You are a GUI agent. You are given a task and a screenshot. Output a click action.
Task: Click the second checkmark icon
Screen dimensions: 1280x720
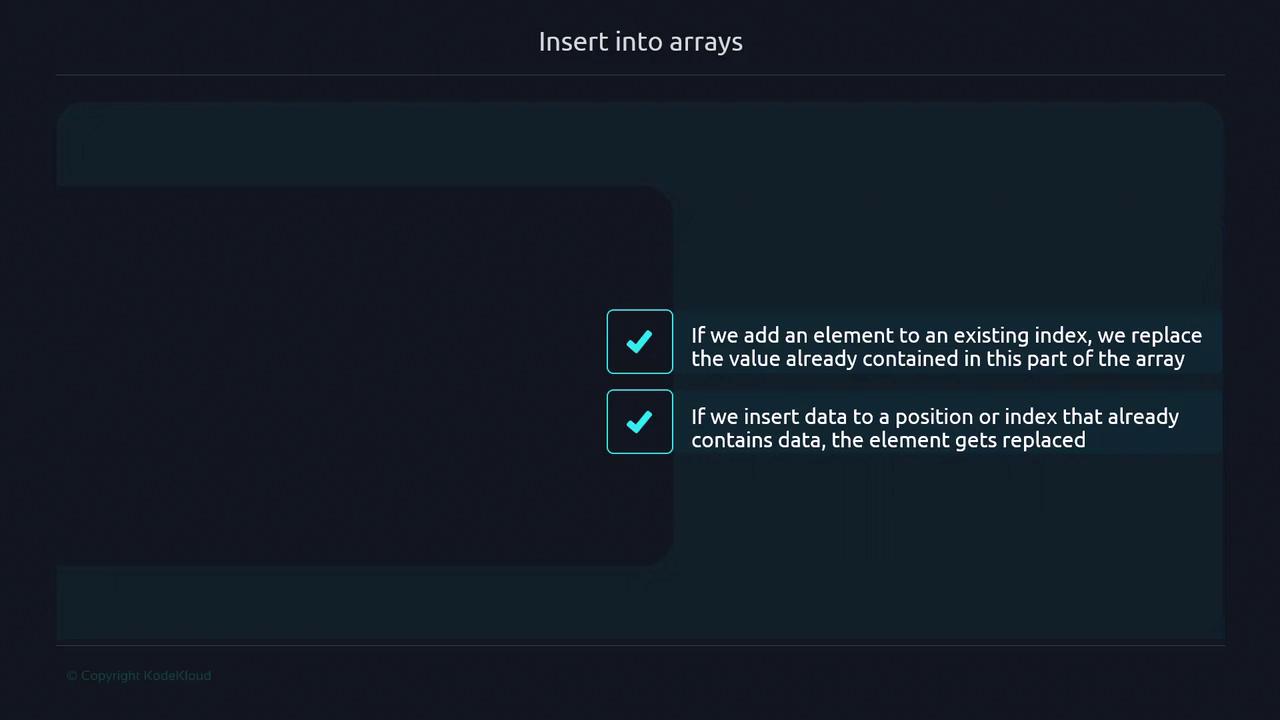(639, 423)
